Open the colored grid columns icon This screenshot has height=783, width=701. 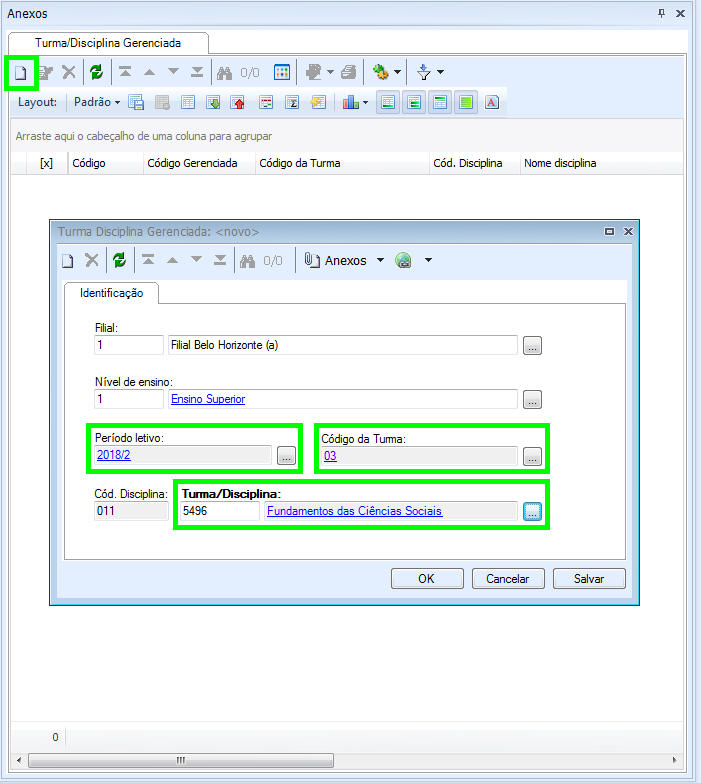tap(282, 72)
